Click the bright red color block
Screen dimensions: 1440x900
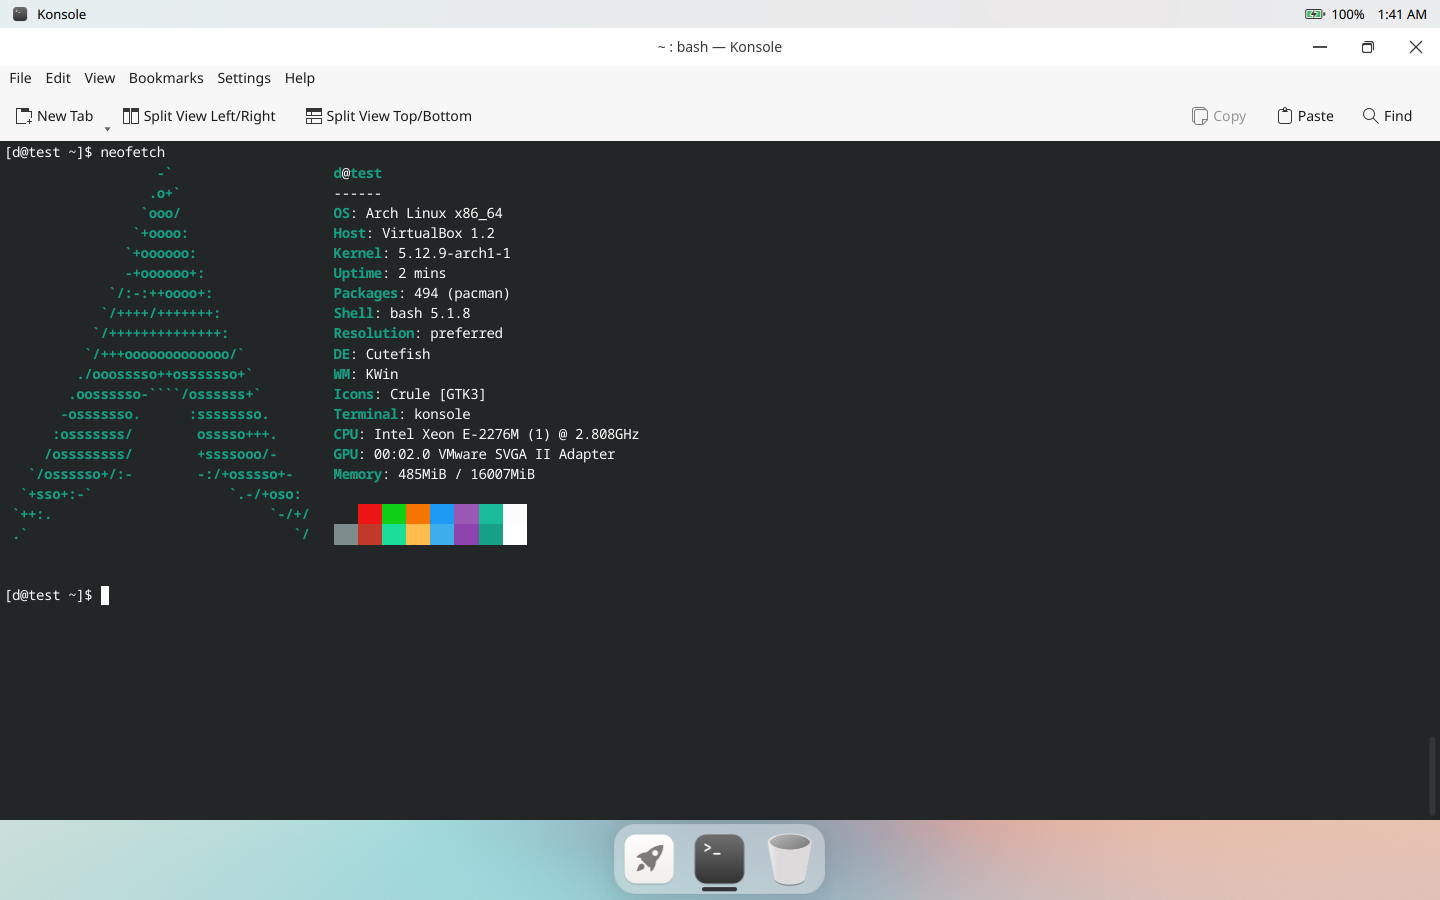point(370,514)
